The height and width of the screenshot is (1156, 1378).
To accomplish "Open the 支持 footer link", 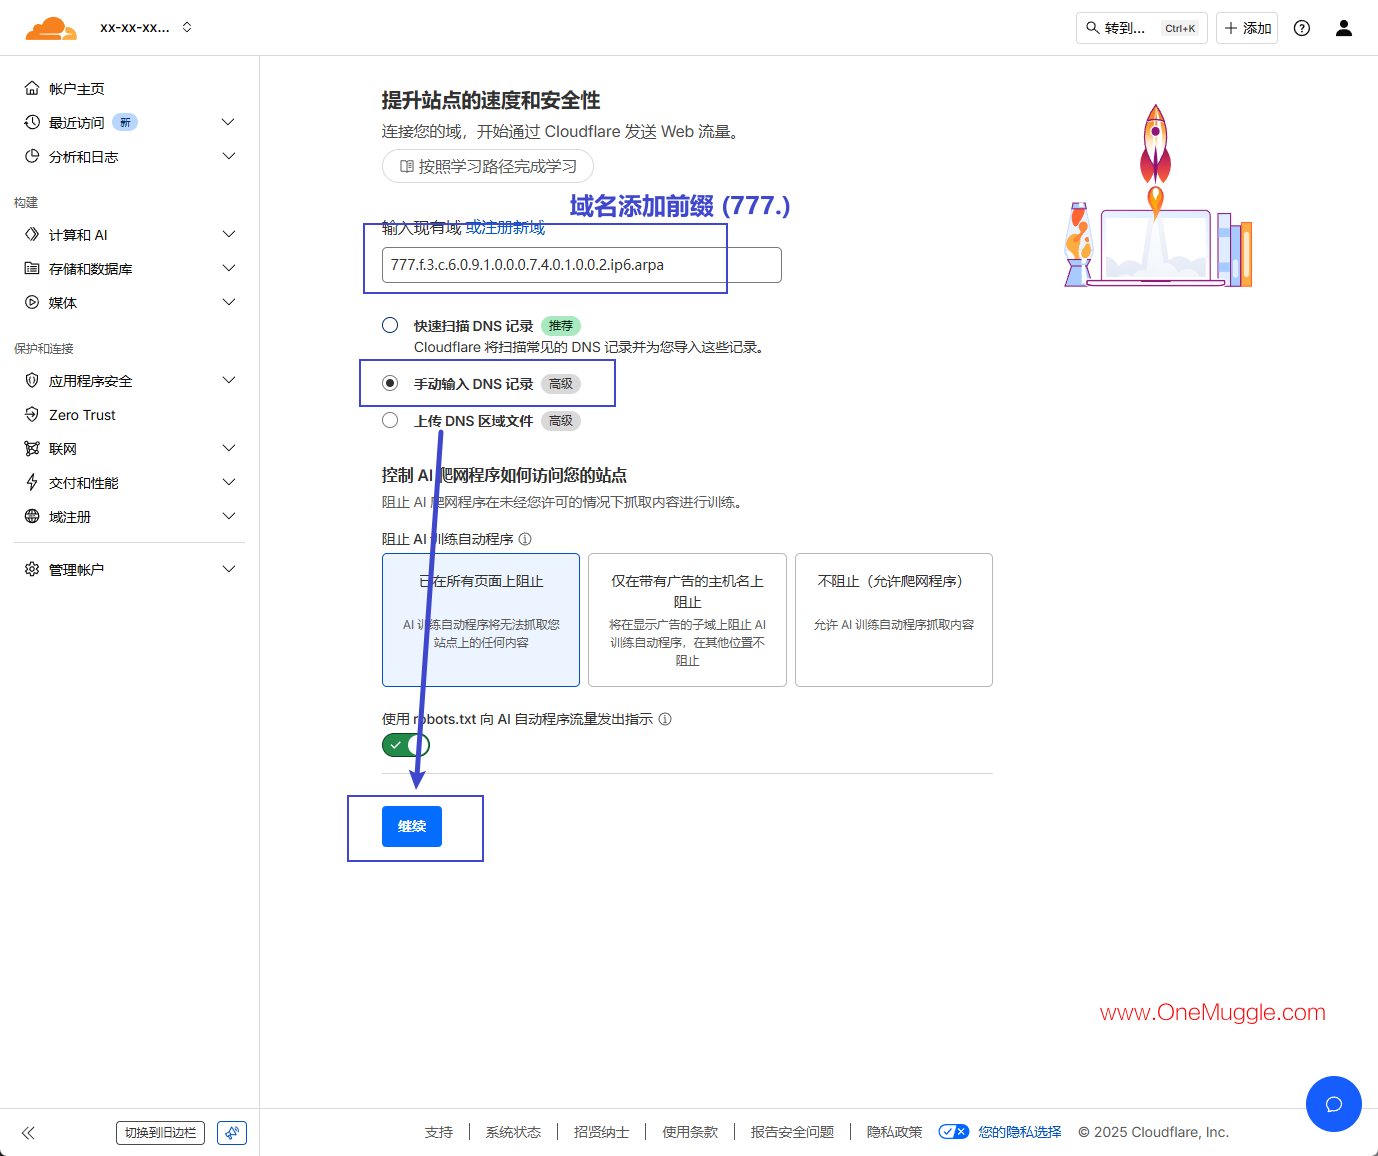I will [x=438, y=1132].
